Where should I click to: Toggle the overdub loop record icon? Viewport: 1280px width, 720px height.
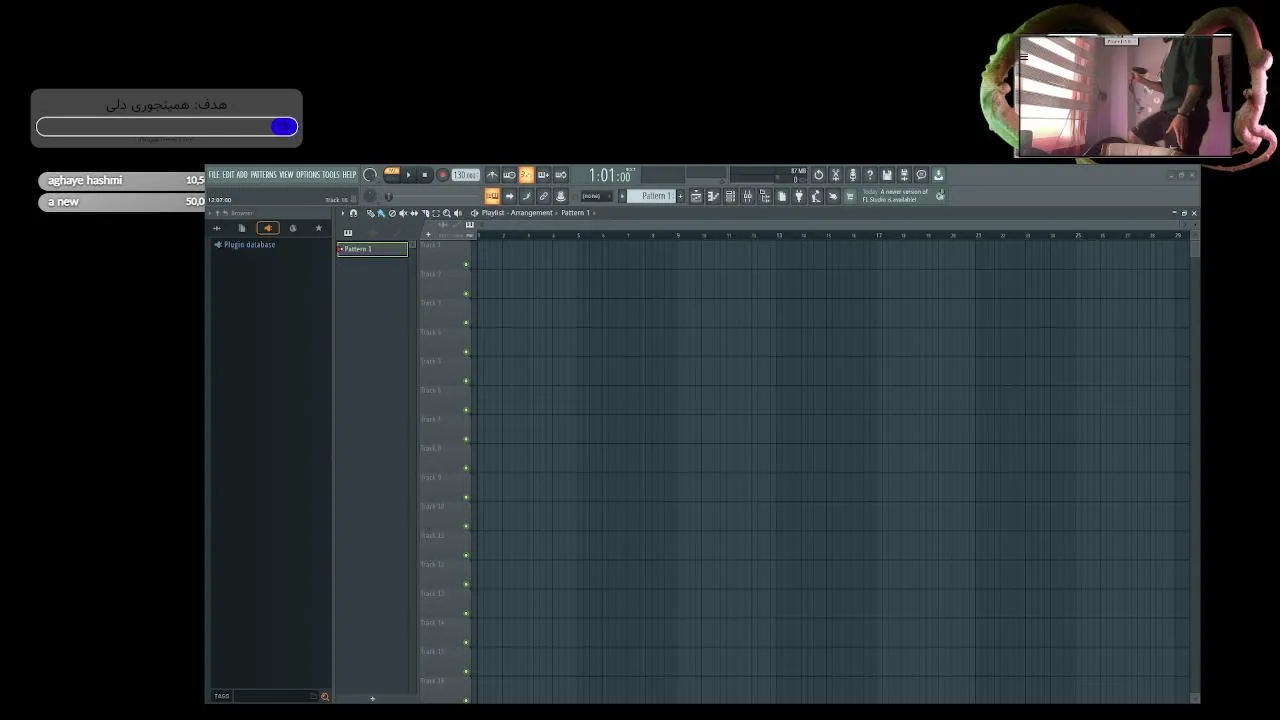[543, 175]
